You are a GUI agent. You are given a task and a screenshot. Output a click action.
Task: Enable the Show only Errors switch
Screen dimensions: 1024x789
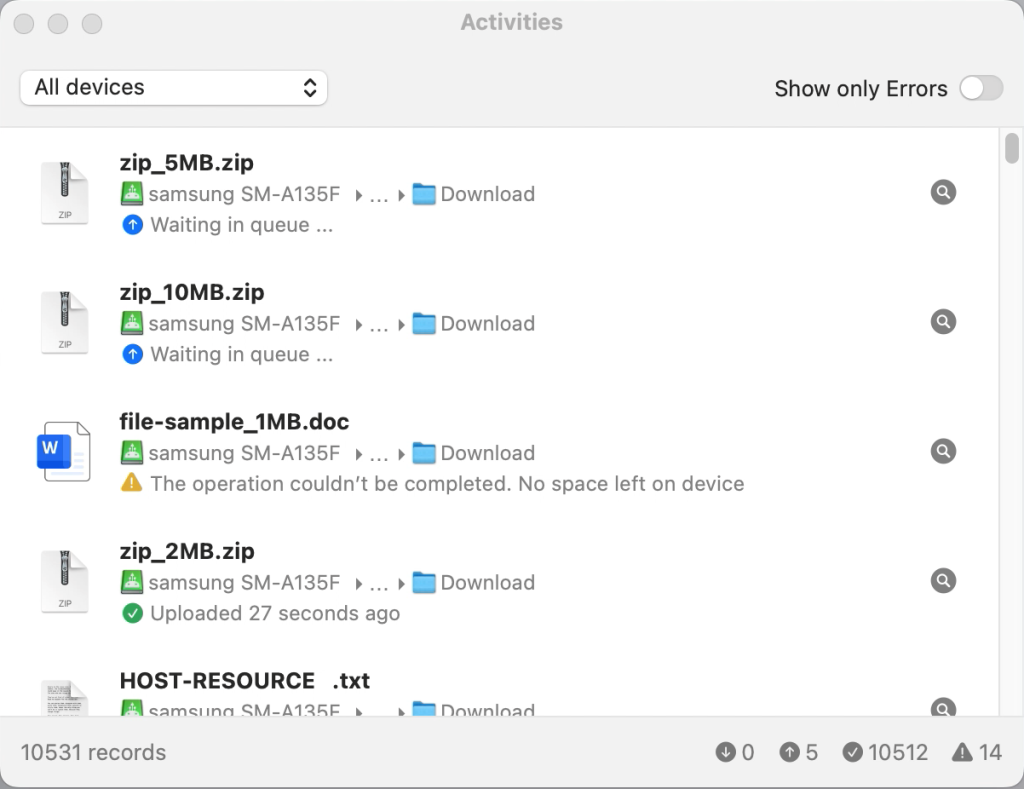tap(980, 89)
